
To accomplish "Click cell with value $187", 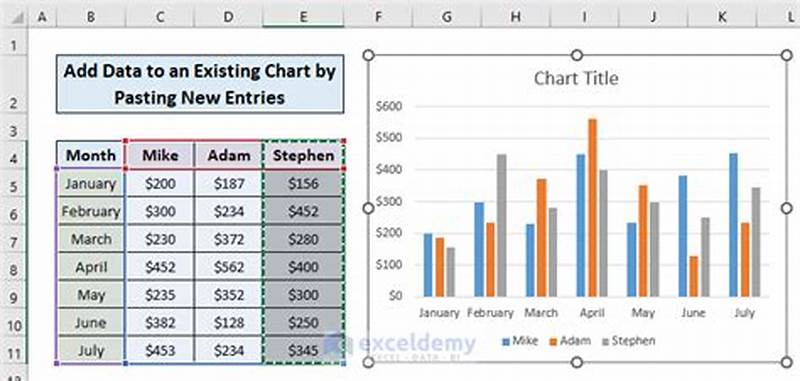I will 229,184.
